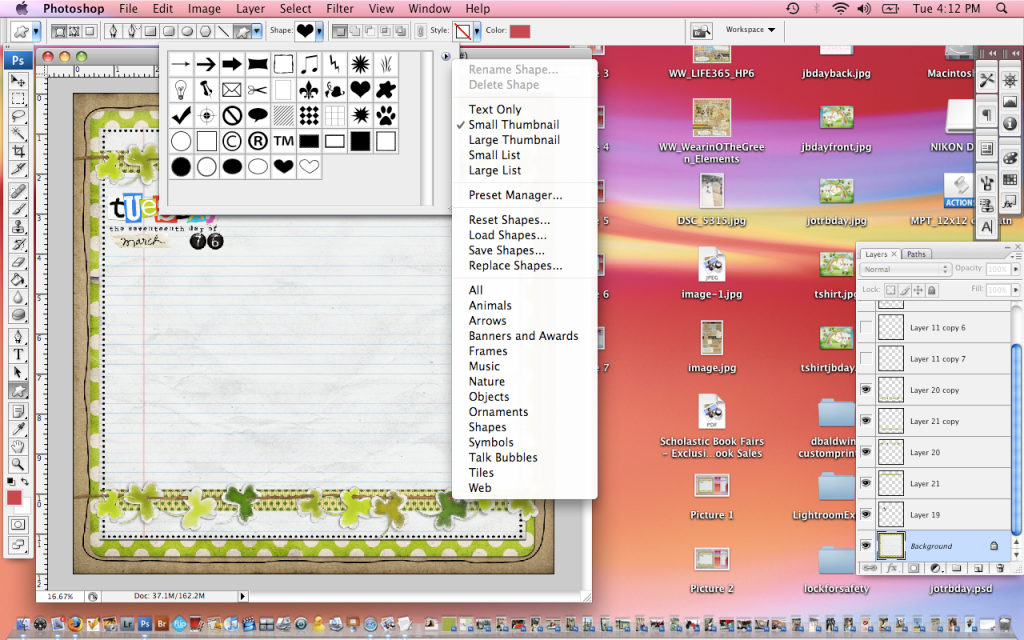Select the Type tool
The height and width of the screenshot is (640, 1024).
[18, 355]
